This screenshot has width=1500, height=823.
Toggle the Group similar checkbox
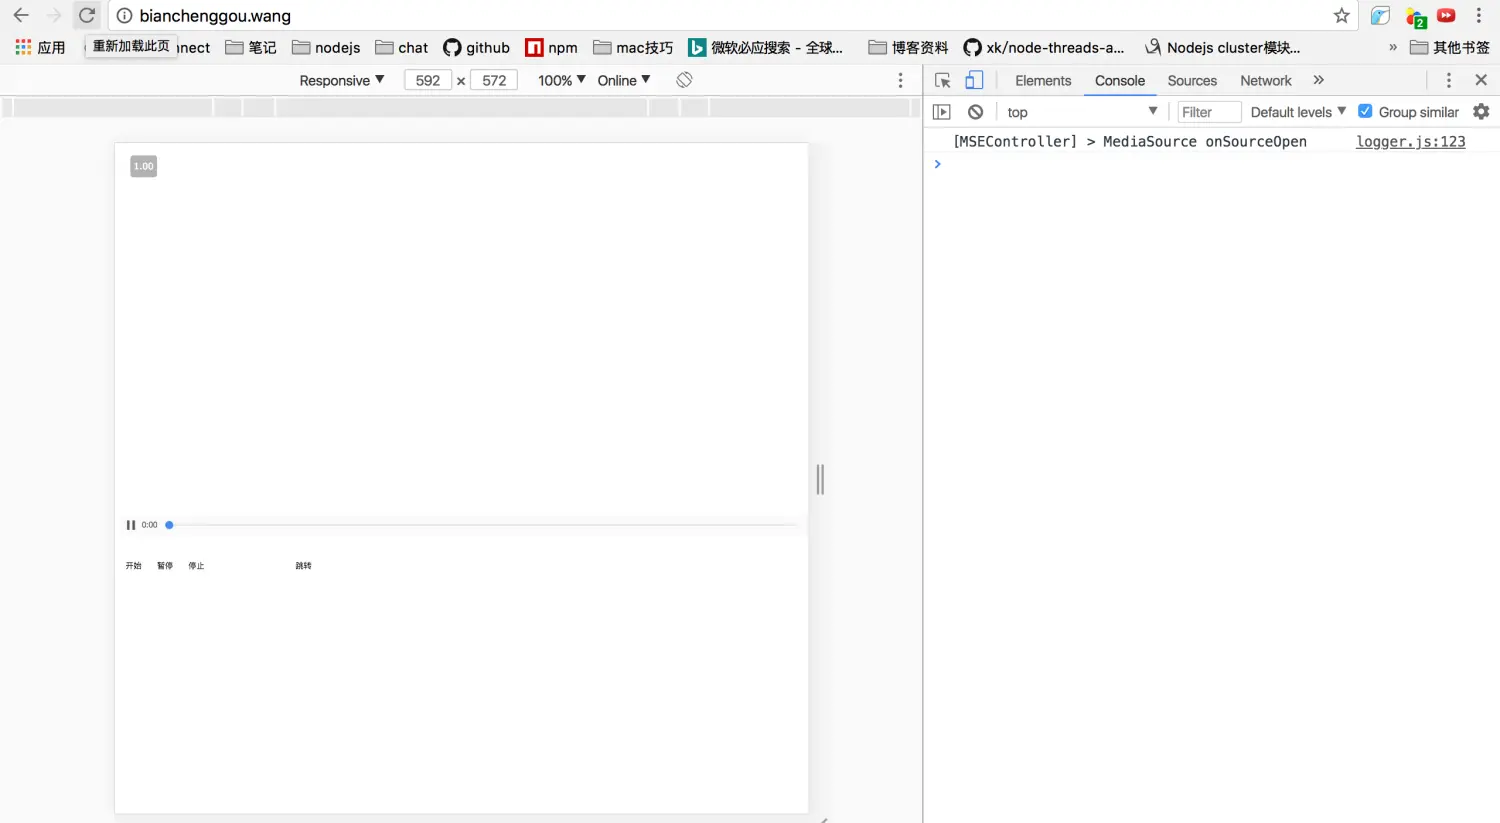pyautogui.click(x=1365, y=111)
